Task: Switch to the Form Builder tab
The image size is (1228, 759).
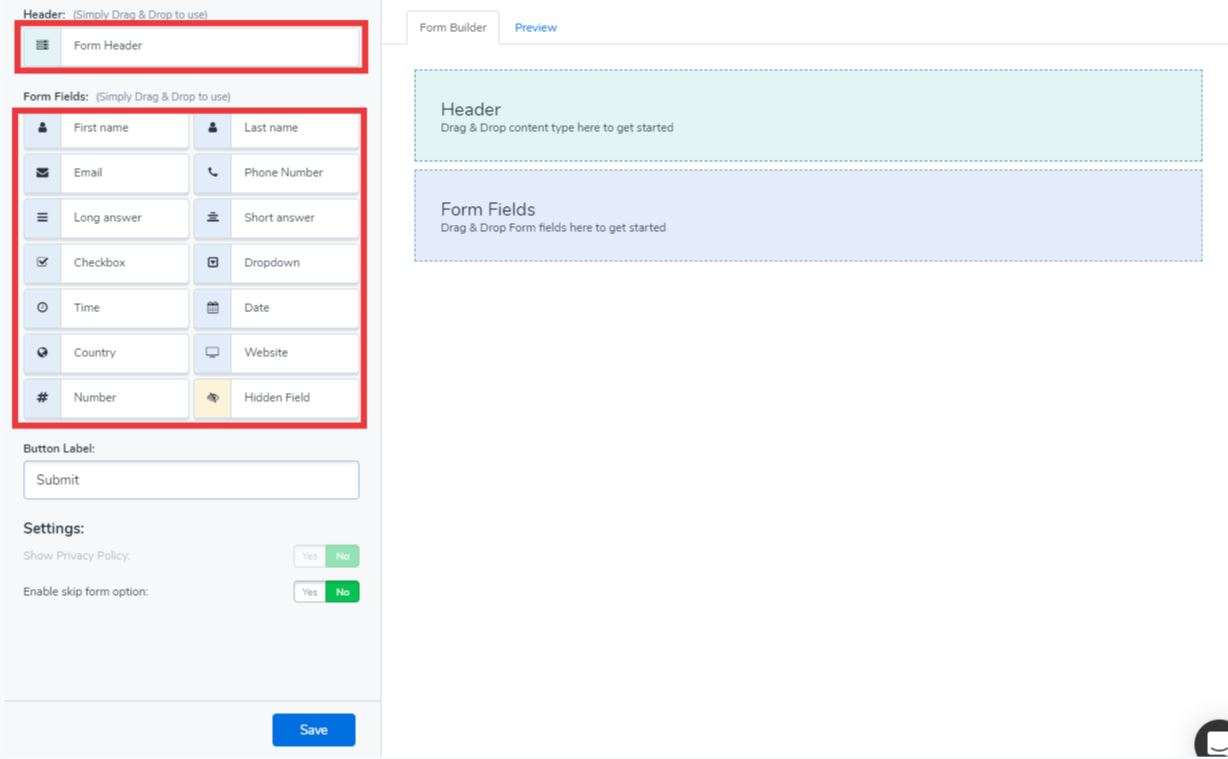Action: point(453,28)
